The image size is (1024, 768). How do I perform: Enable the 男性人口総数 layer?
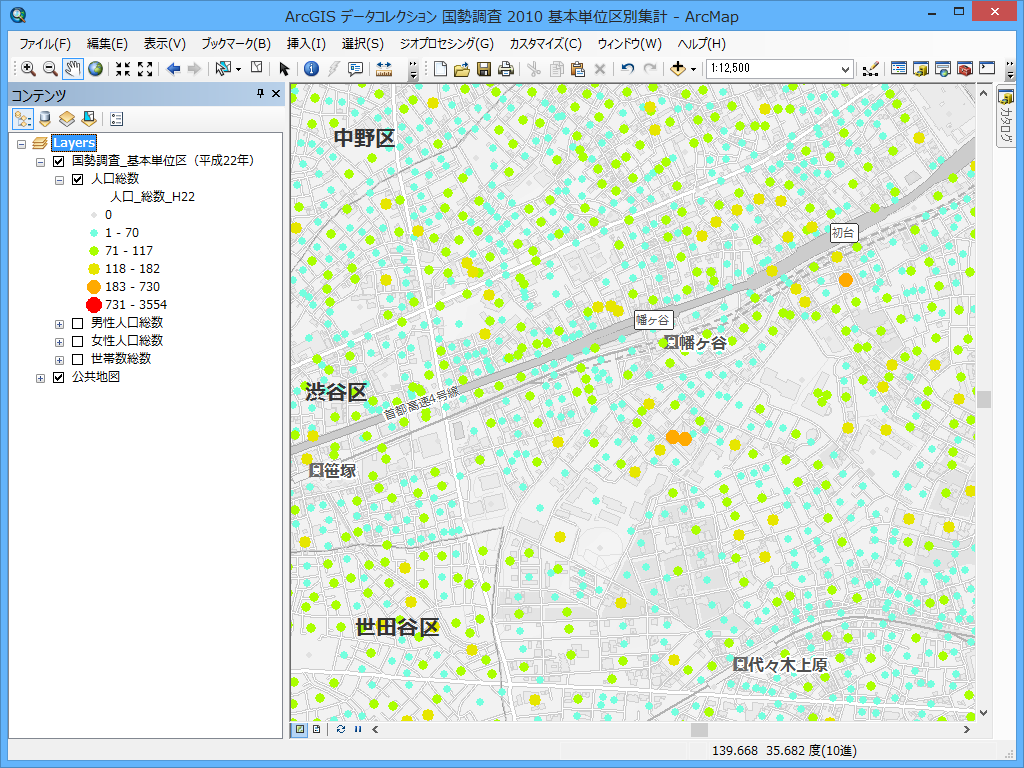pyautogui.click(x=78, y=323)
